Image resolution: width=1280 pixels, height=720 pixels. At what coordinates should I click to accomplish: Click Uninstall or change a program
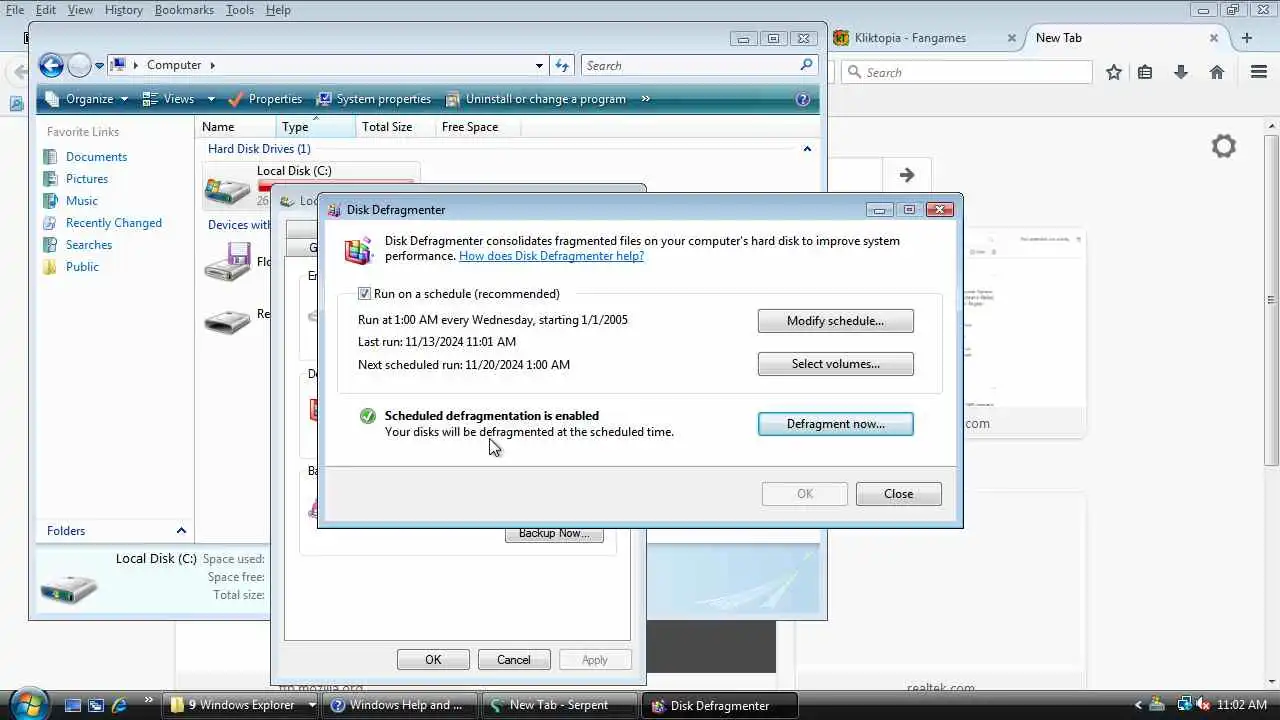pyautogui.click(x=534, y=99)
